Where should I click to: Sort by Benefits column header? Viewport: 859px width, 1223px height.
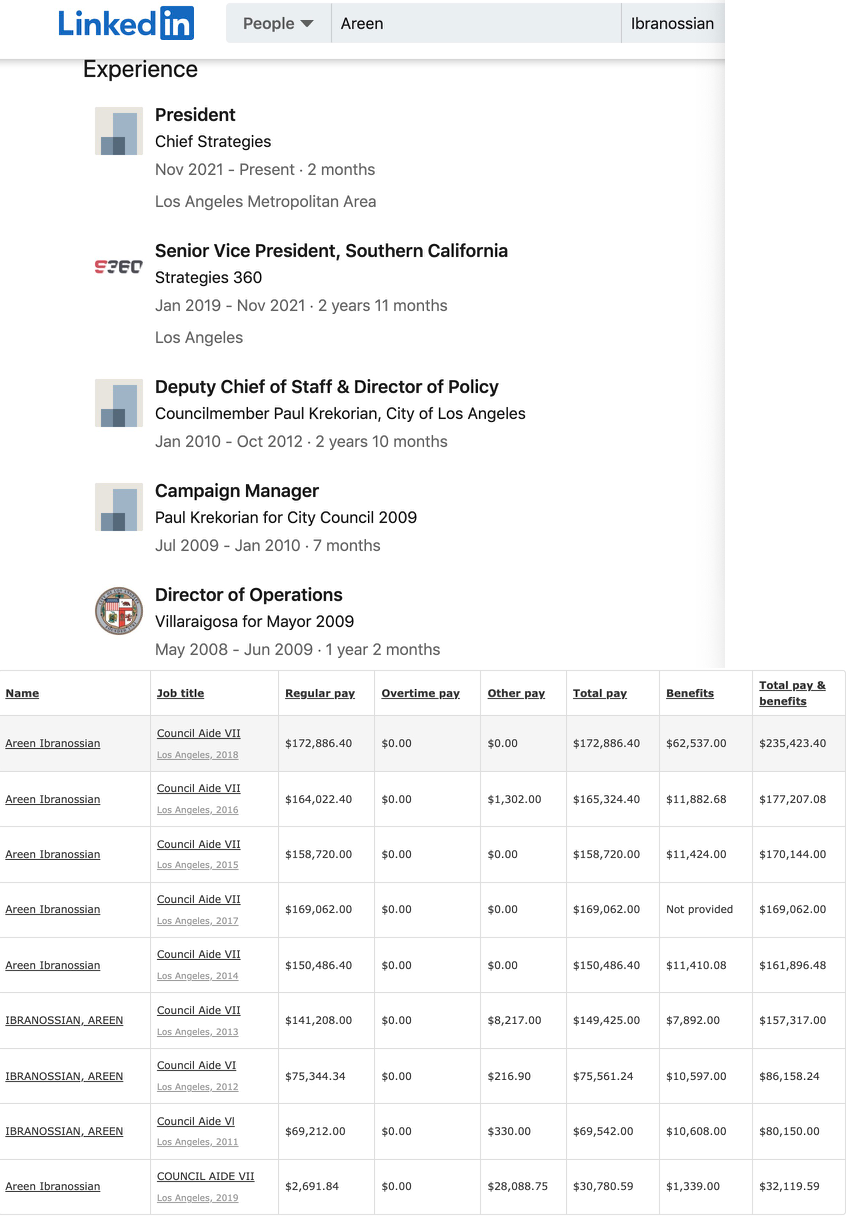tap(690, 693)
